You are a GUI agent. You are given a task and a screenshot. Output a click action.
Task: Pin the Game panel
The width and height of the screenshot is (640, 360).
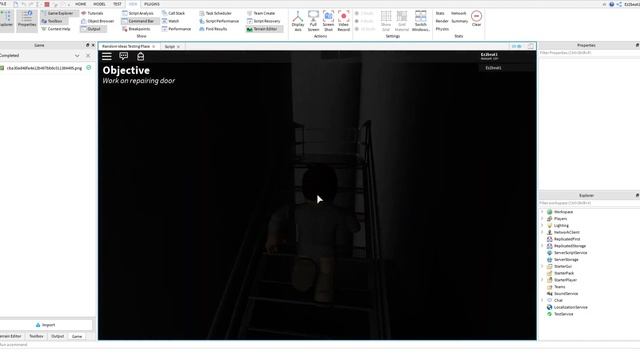(x=87, y=45)
